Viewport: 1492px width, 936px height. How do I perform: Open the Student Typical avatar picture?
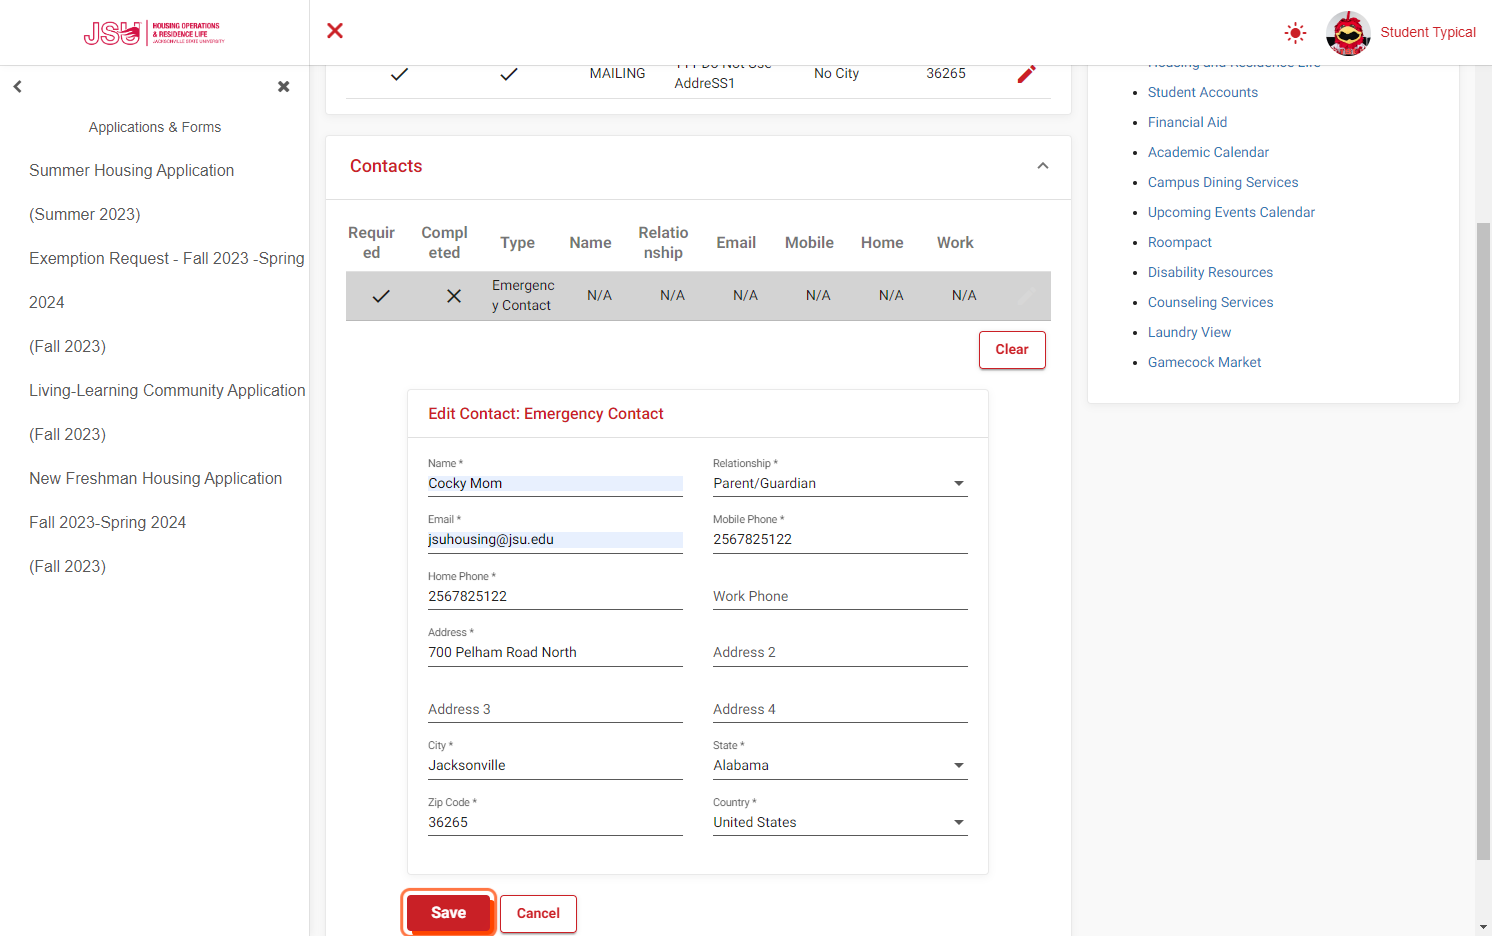point(1348,33)
